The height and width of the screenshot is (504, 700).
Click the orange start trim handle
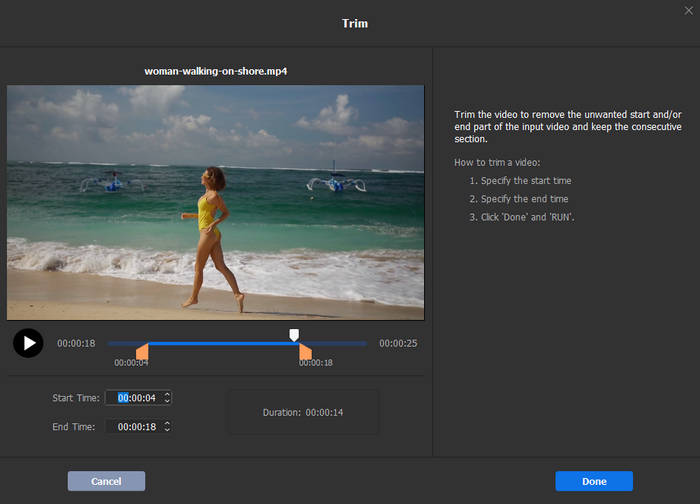click(142, 351)
